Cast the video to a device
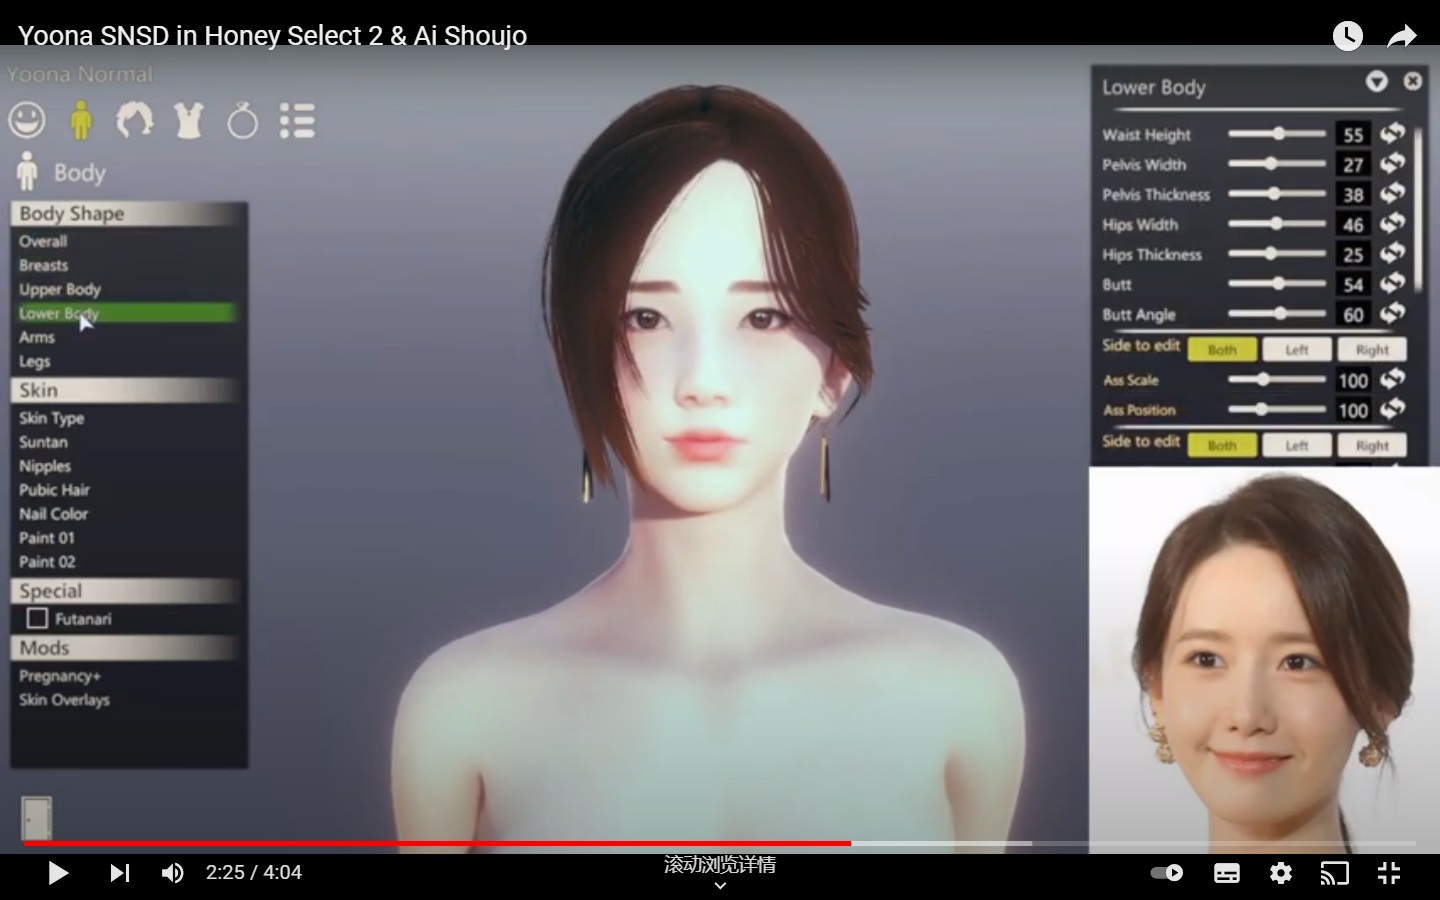The image size is (1440, 900). tap(1335, 873)
